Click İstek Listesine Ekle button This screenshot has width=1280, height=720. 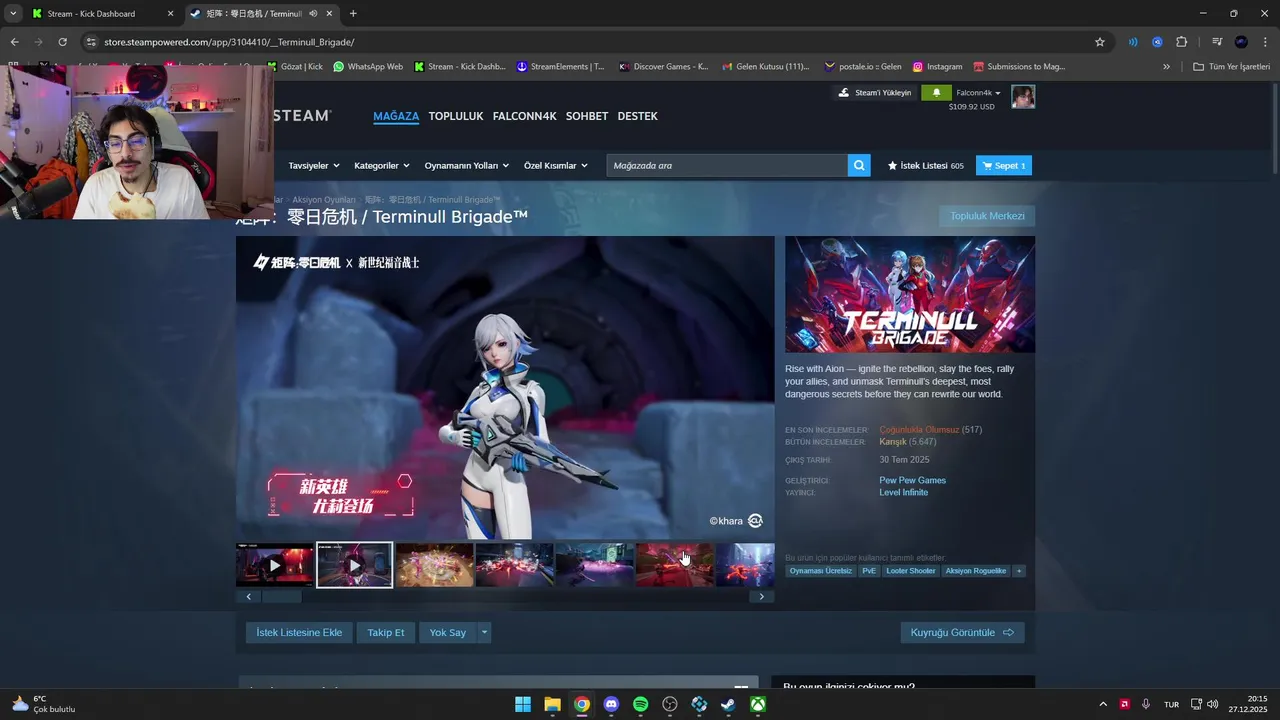tap(299, 632)
